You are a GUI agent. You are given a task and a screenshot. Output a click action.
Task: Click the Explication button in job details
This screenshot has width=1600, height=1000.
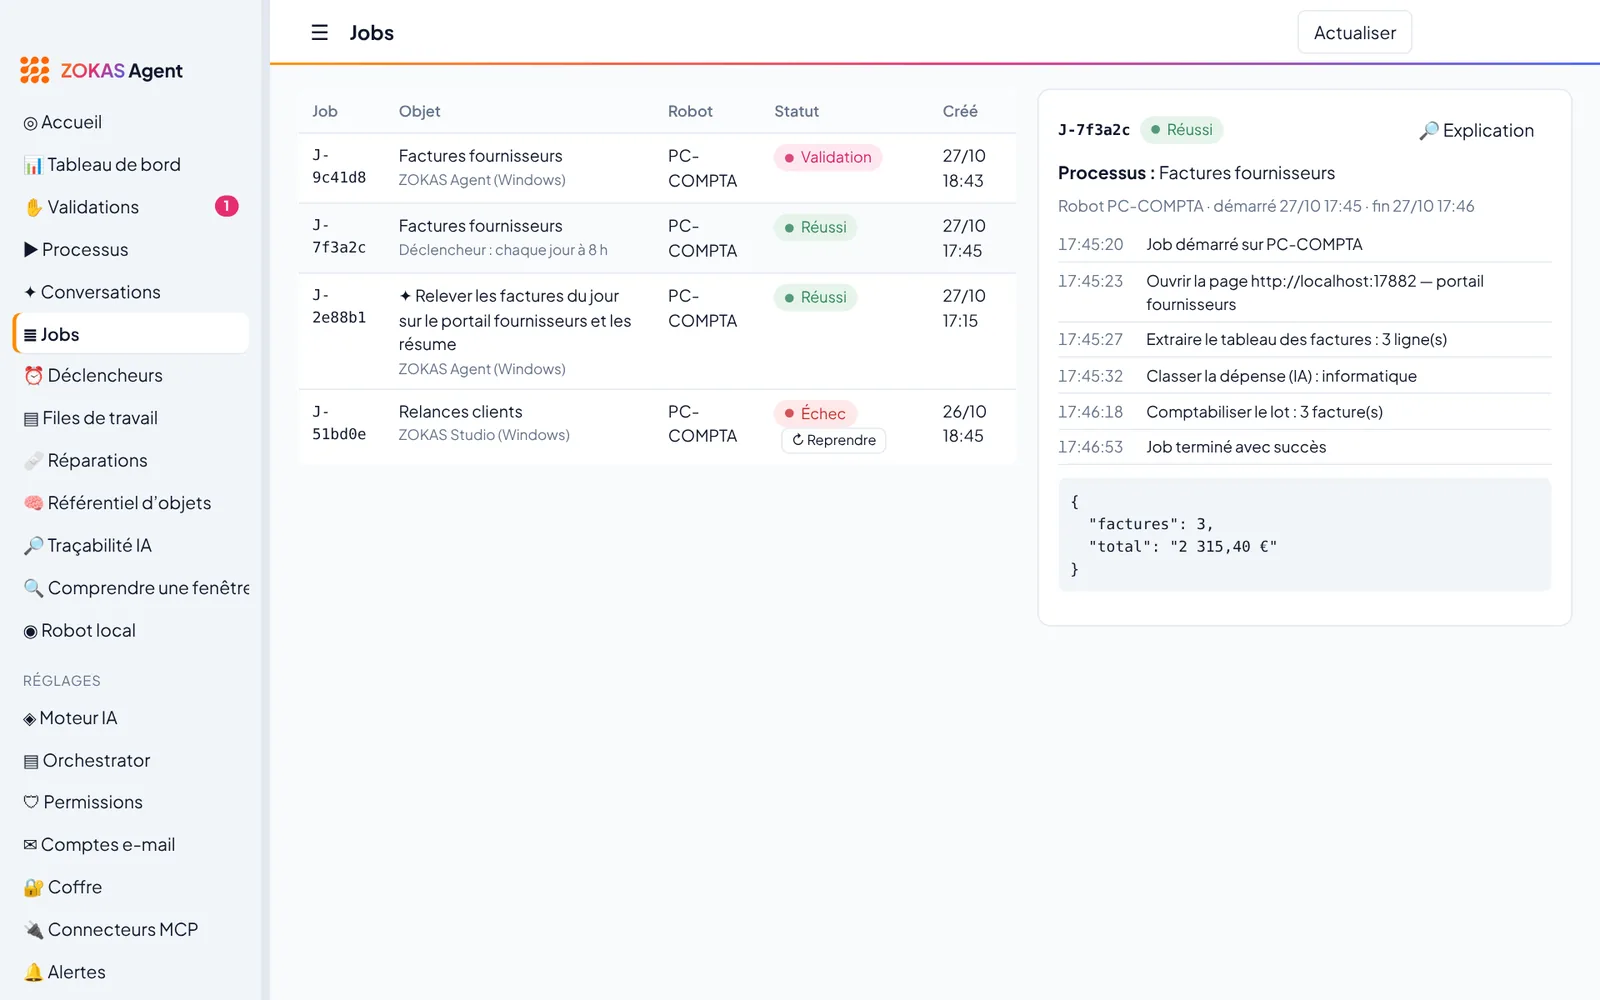coord(1476,130)
